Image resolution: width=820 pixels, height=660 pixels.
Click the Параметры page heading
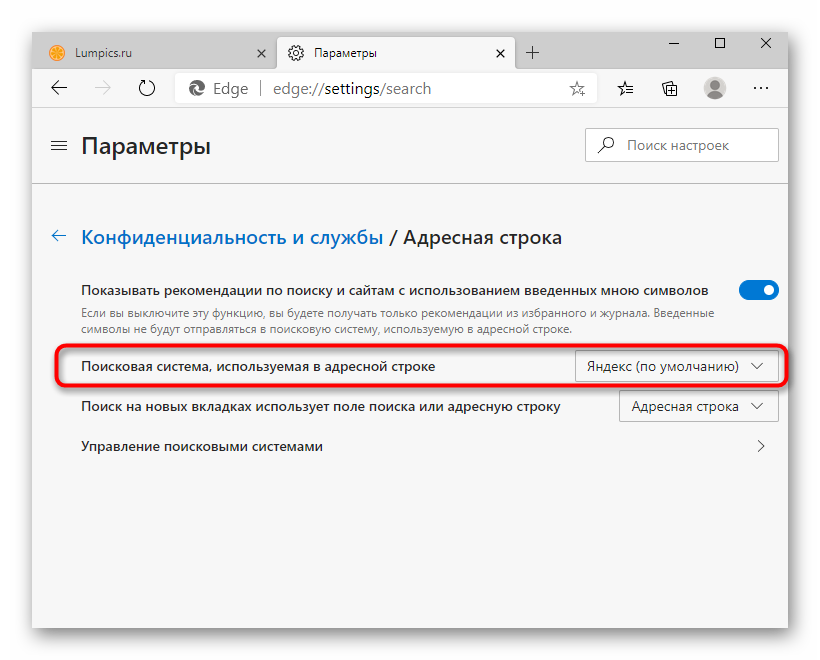pyautogui.click(x=146, y=146)
